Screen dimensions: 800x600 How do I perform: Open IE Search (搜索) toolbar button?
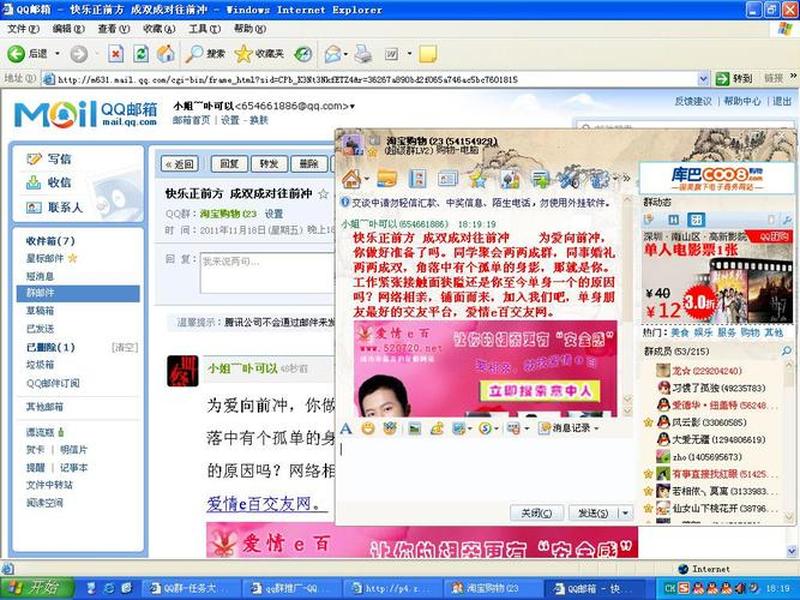[x=205, y=54]
